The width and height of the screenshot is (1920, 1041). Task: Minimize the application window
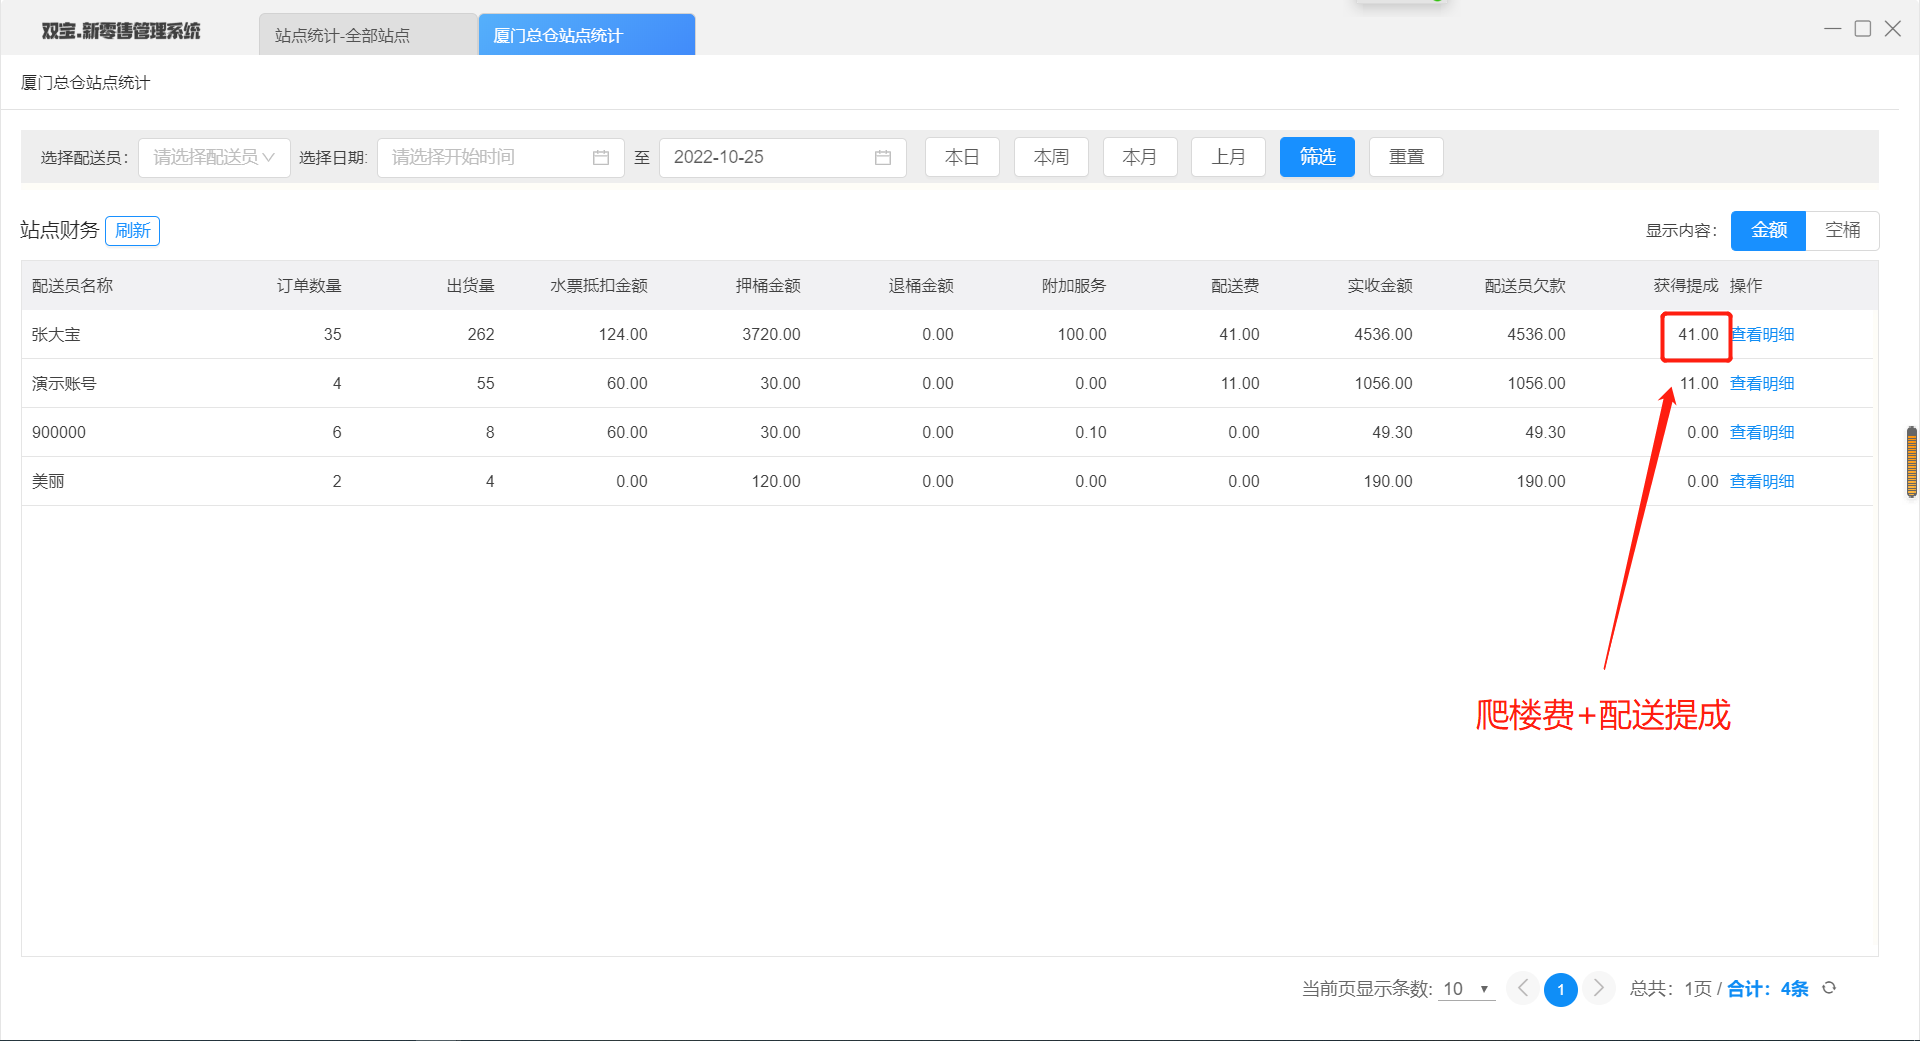pos(1832,29)
